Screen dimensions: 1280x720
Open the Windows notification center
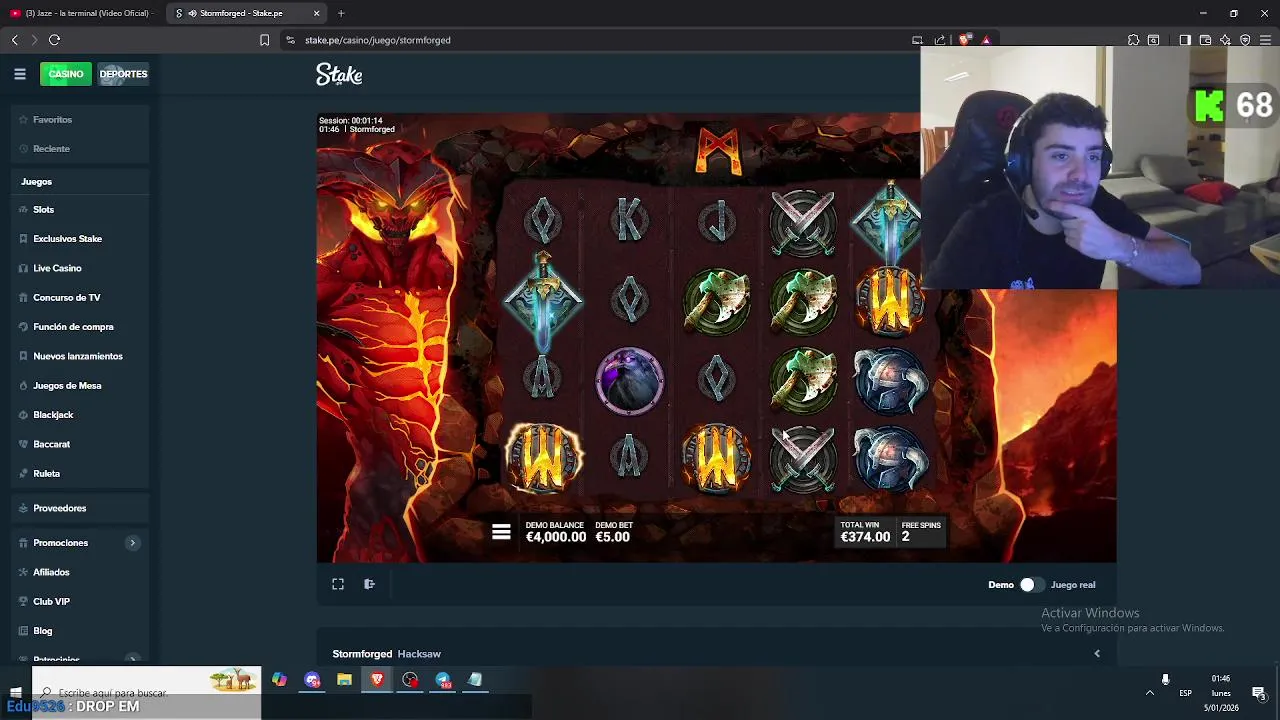[1259, 692]
